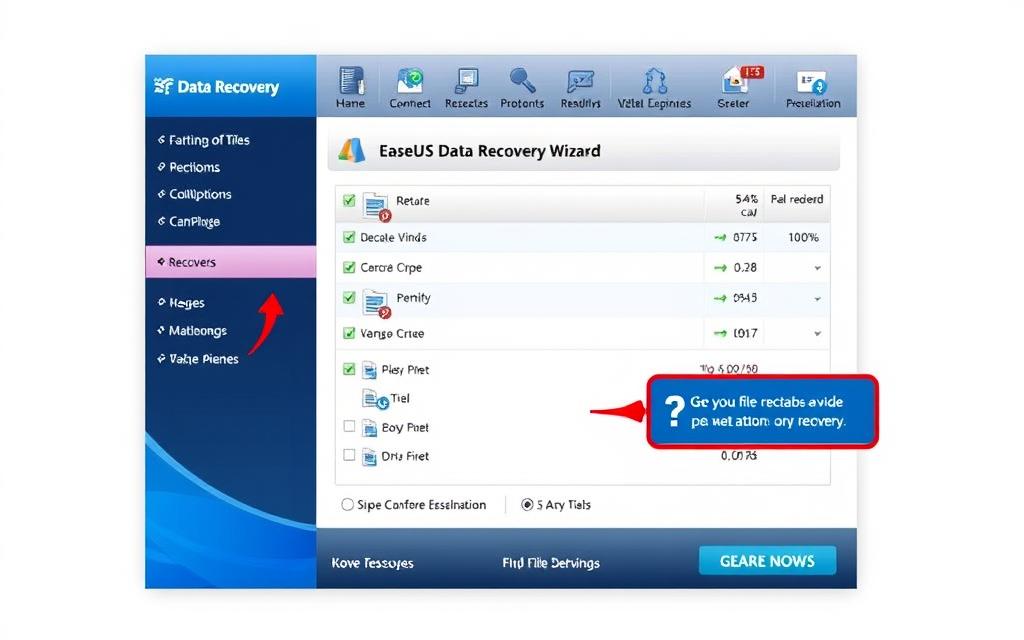Check the Boy Pnet checkbox

[x=349, y=426]
